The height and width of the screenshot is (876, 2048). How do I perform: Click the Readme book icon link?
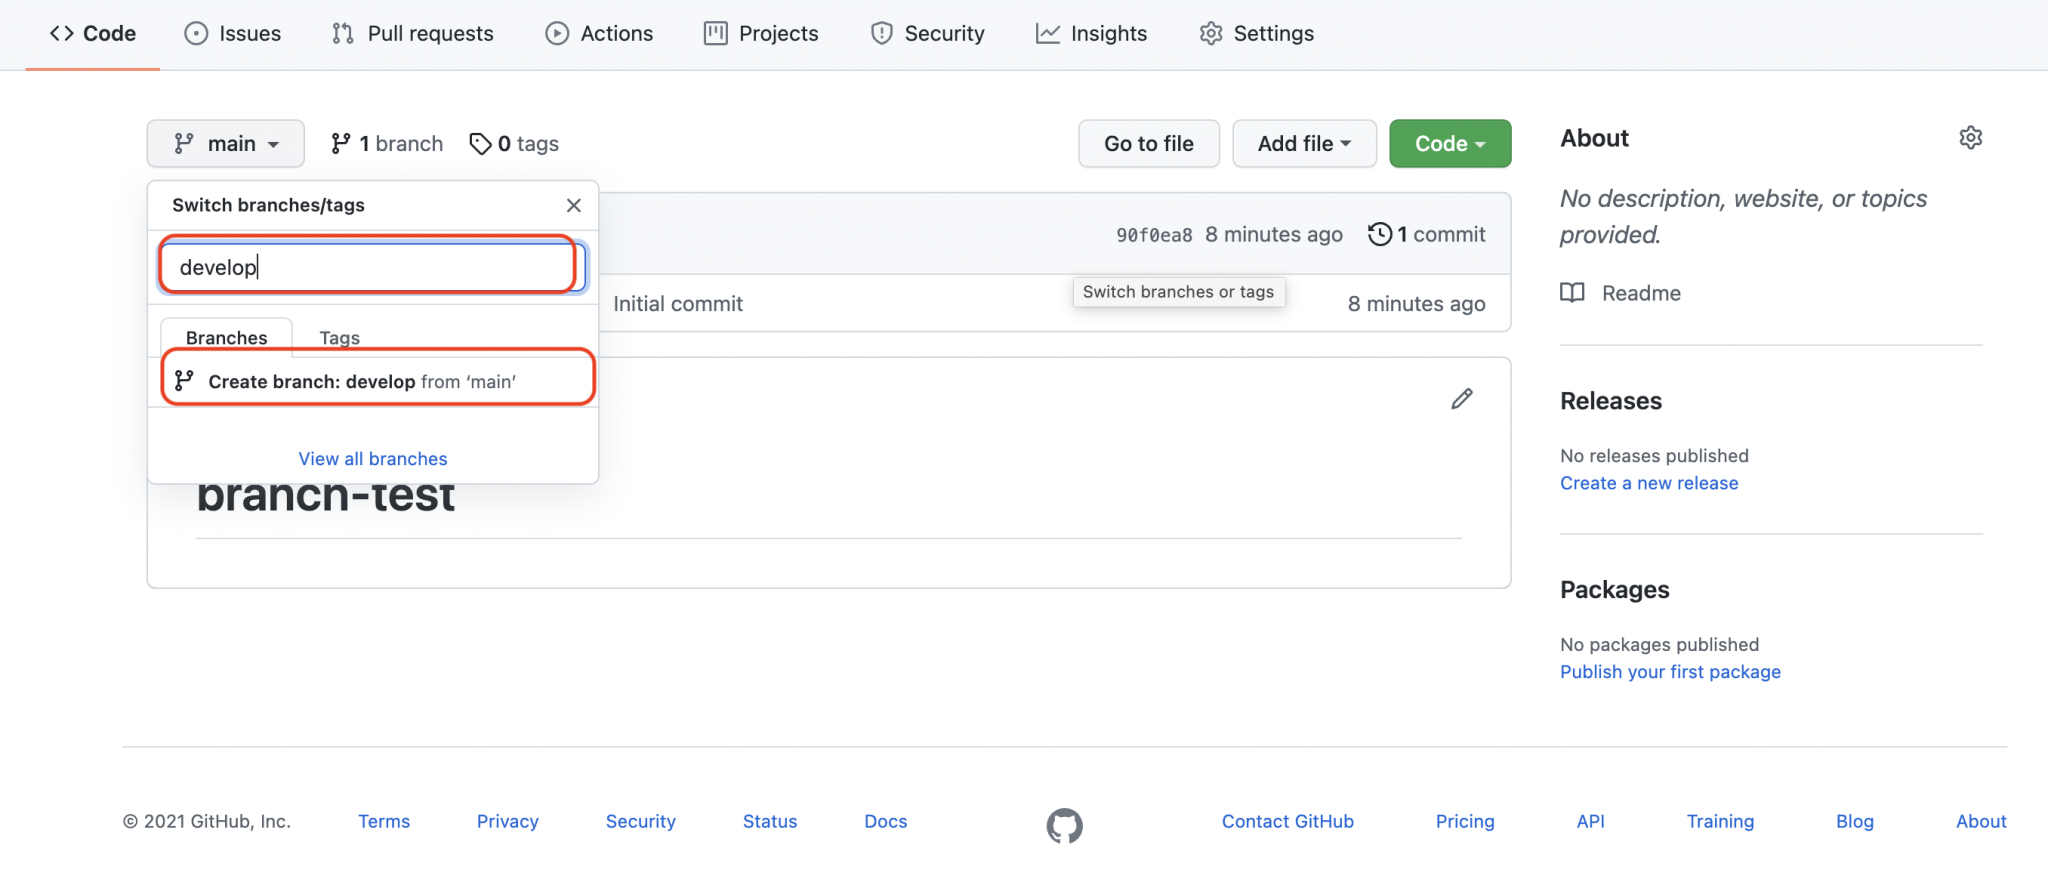1572,293
